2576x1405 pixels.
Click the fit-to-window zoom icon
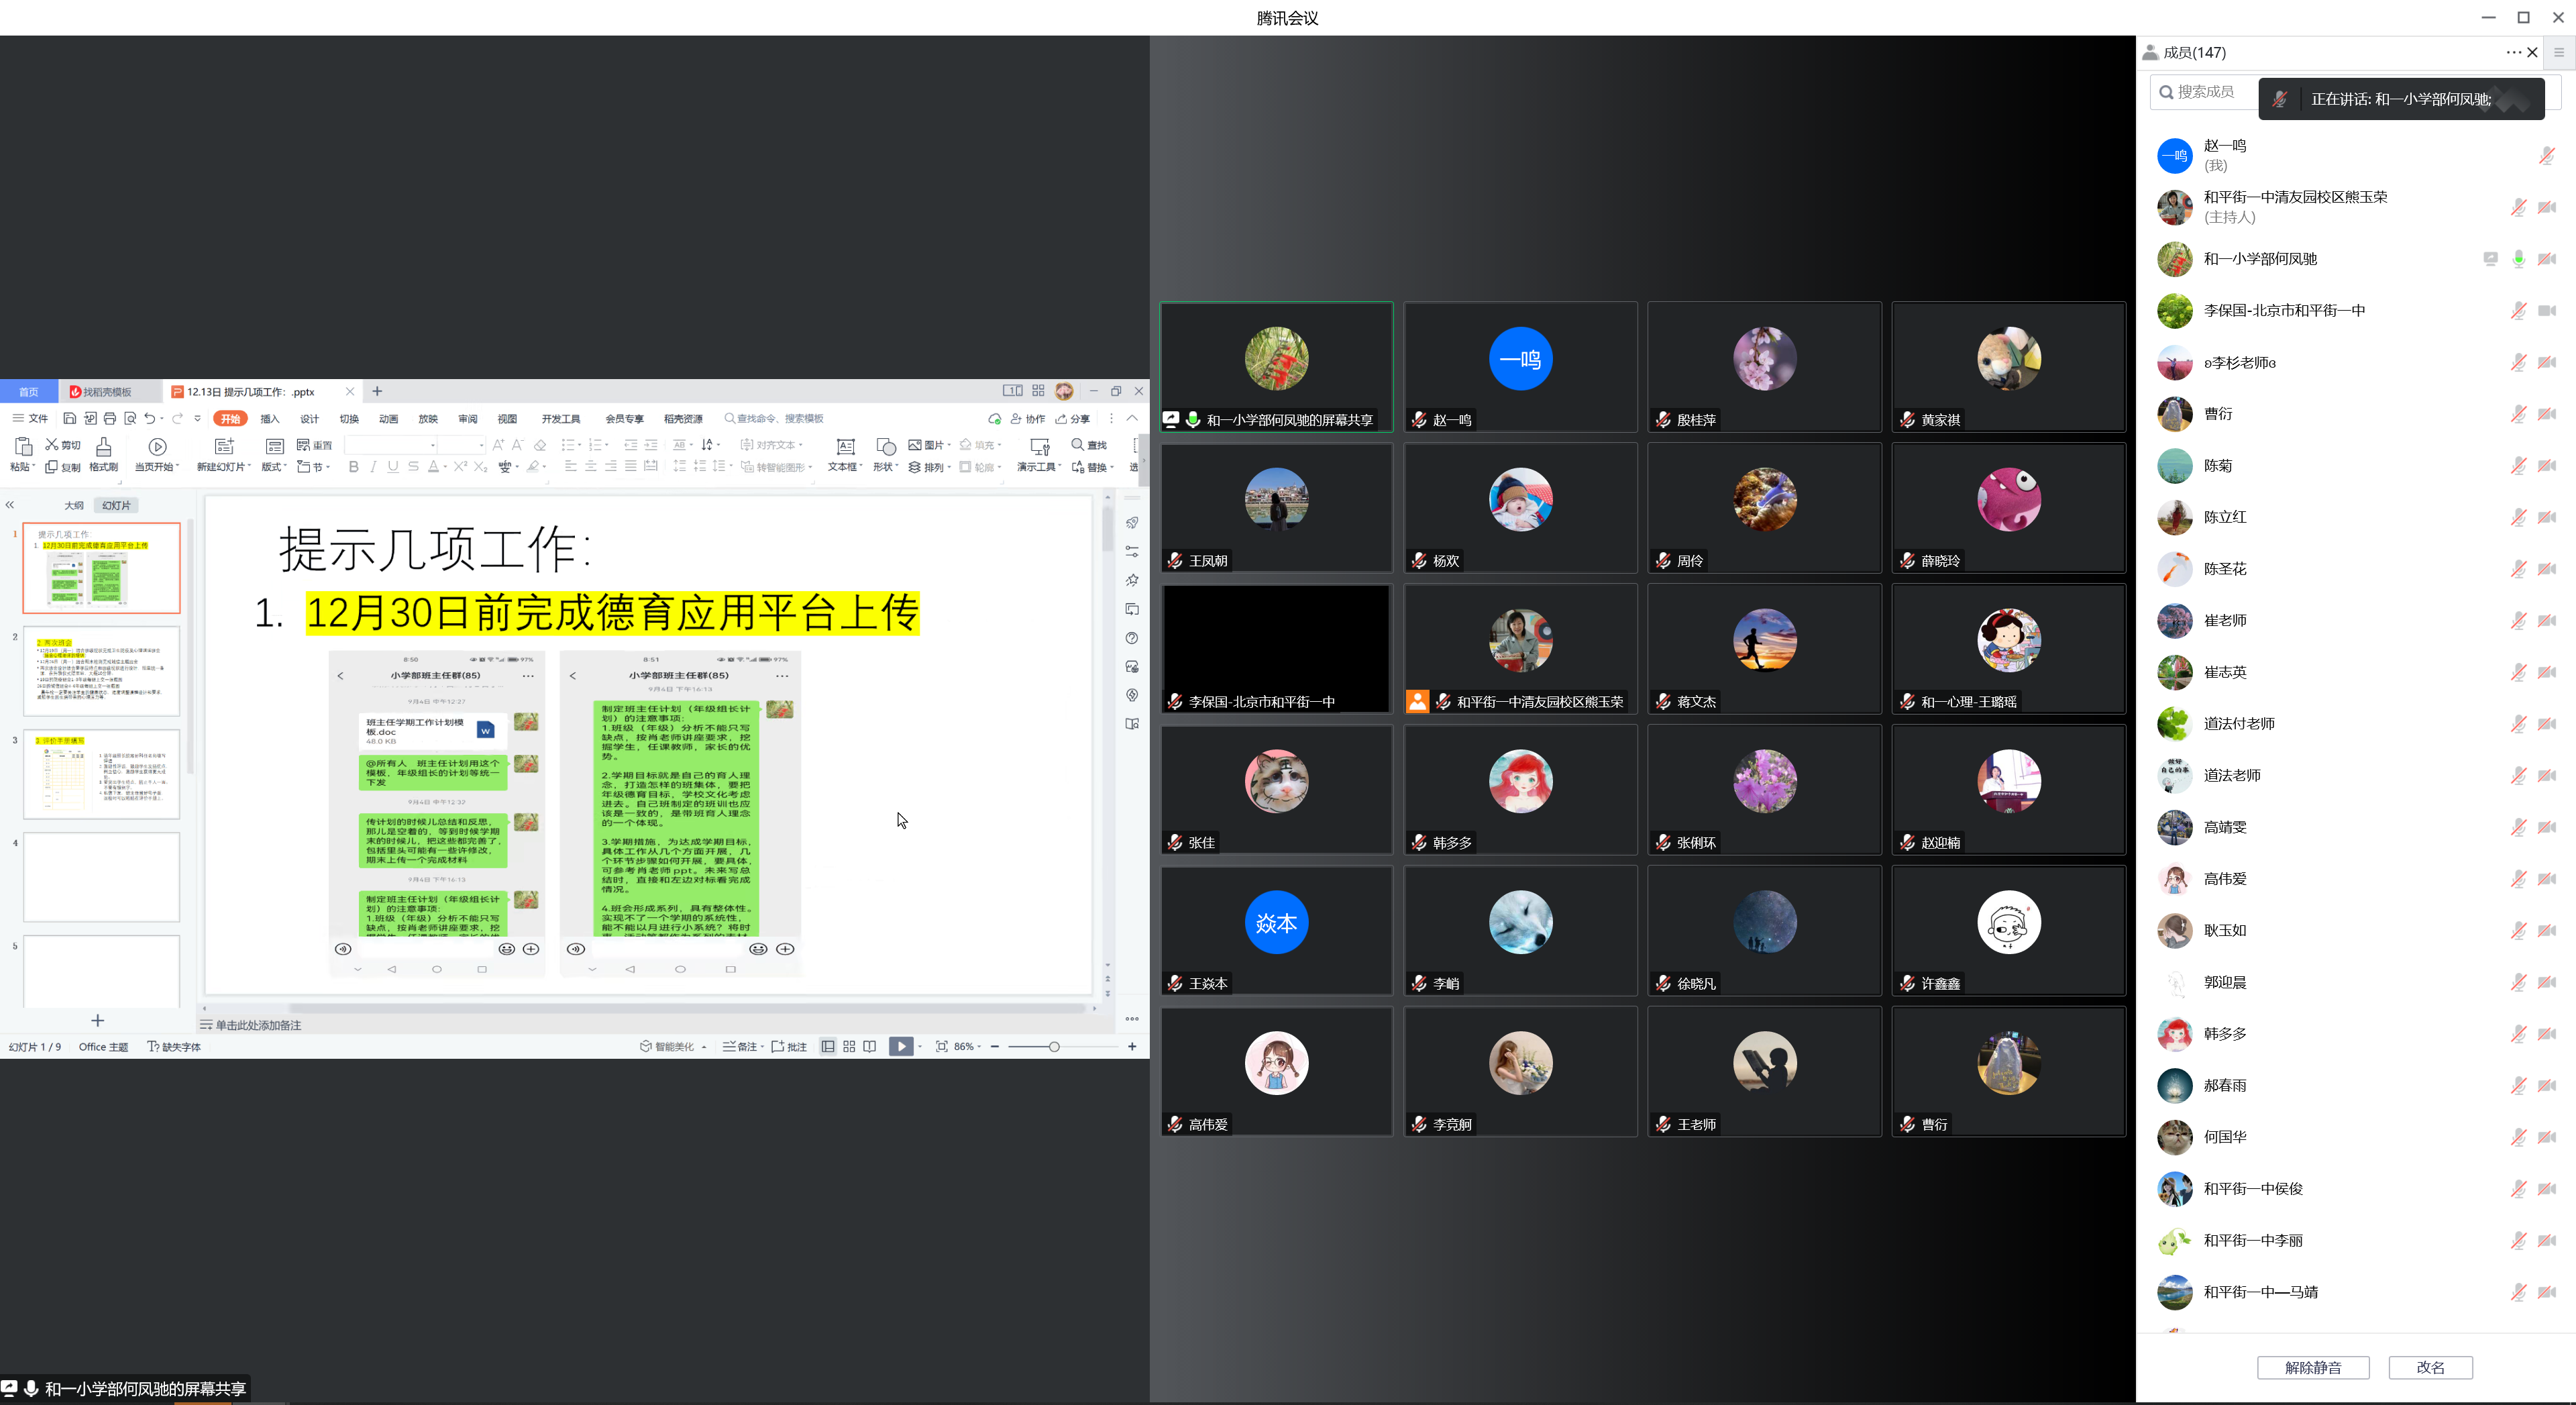coord(941,1046)
